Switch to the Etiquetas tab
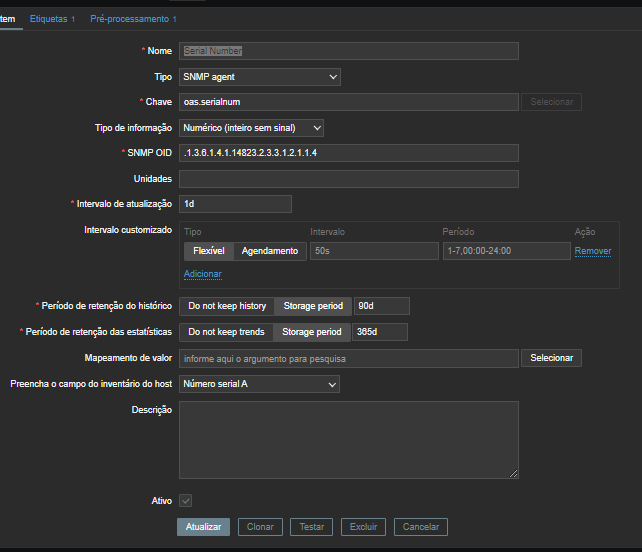The image size is (642, 552). [x=49, y=19]
